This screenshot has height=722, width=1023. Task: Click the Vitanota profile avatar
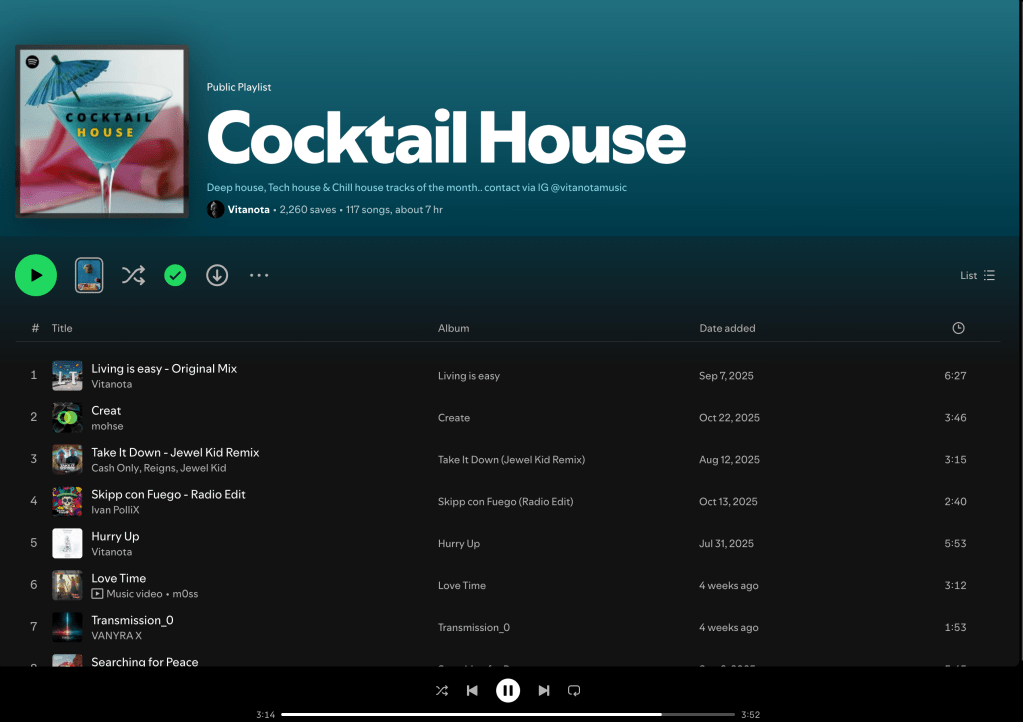(215, 209)
